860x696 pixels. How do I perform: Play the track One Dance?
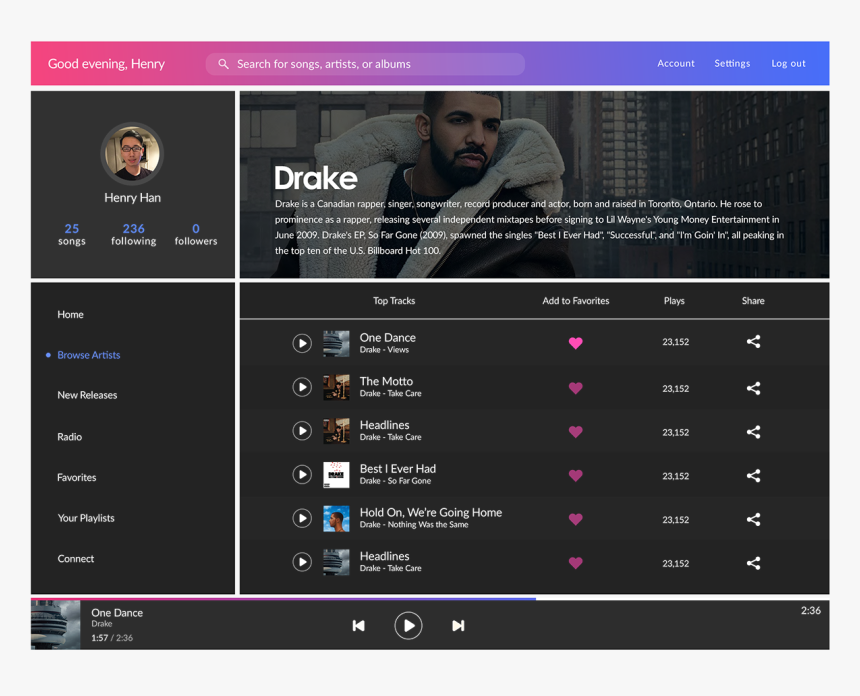pyautogui.click(x=302, y=343)
